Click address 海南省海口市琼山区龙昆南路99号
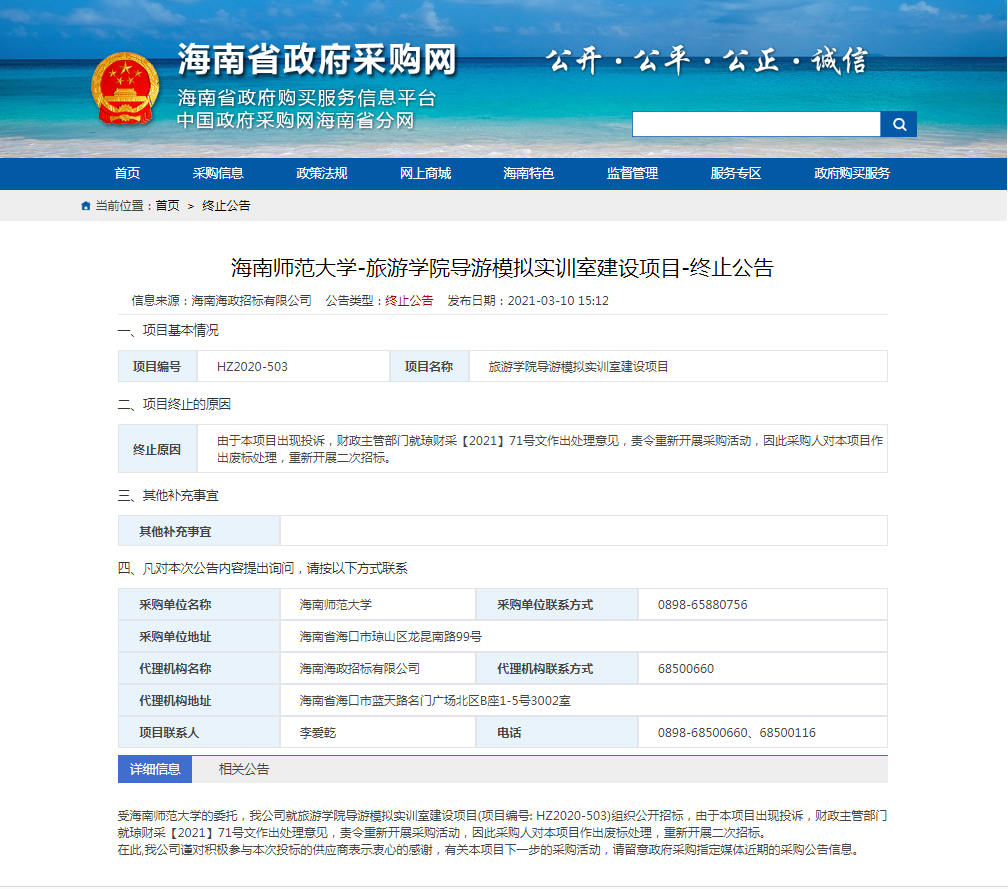Screen dimensions: 1008x889 (390, 637)
